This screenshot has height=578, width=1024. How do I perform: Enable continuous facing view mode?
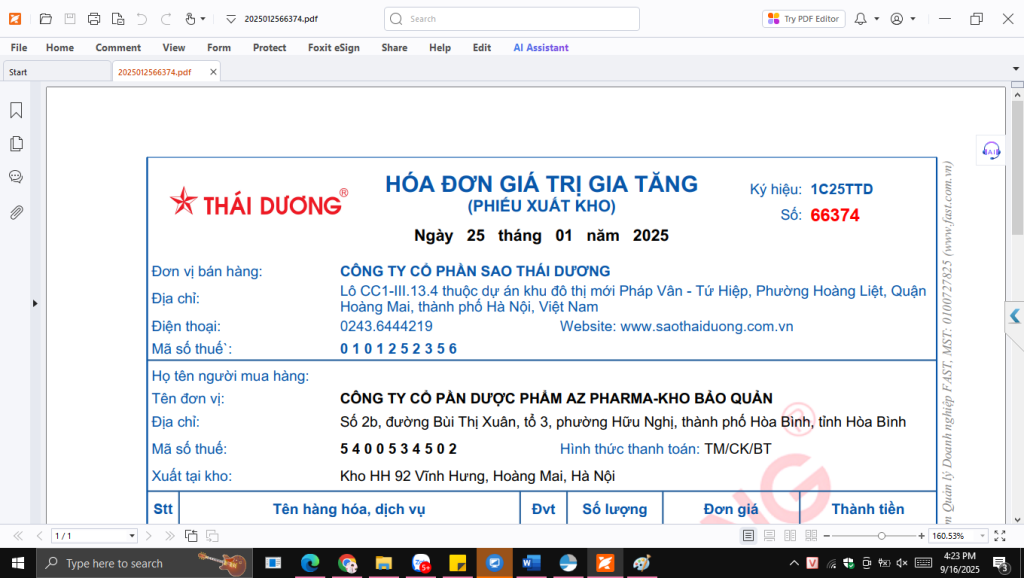811,536
